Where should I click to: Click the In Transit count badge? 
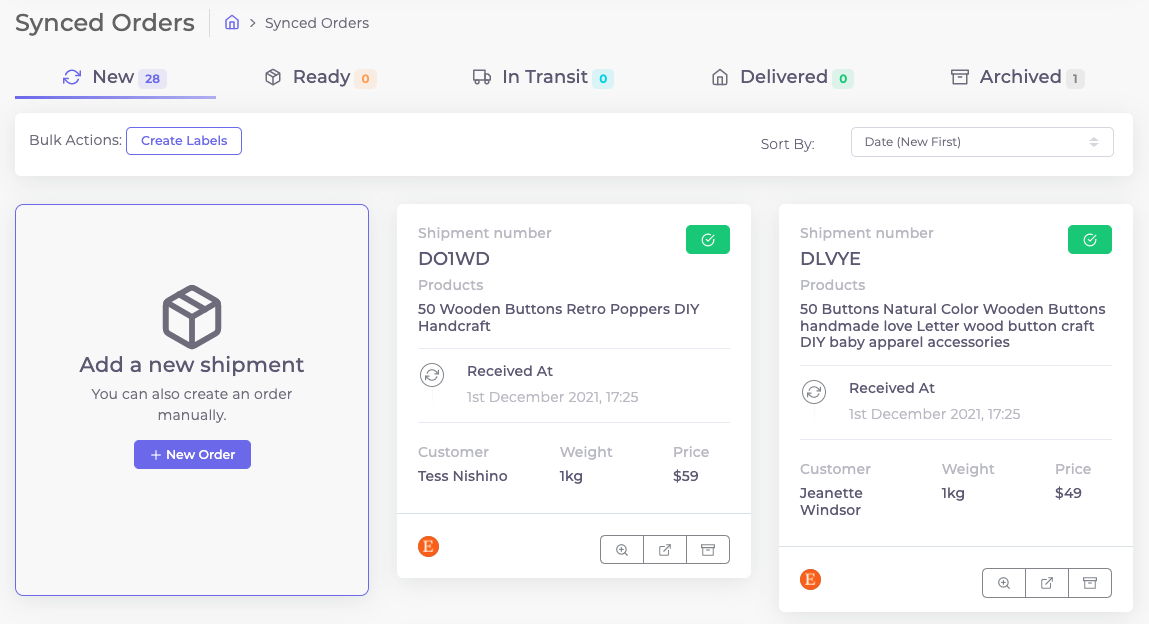pos(603,78)
